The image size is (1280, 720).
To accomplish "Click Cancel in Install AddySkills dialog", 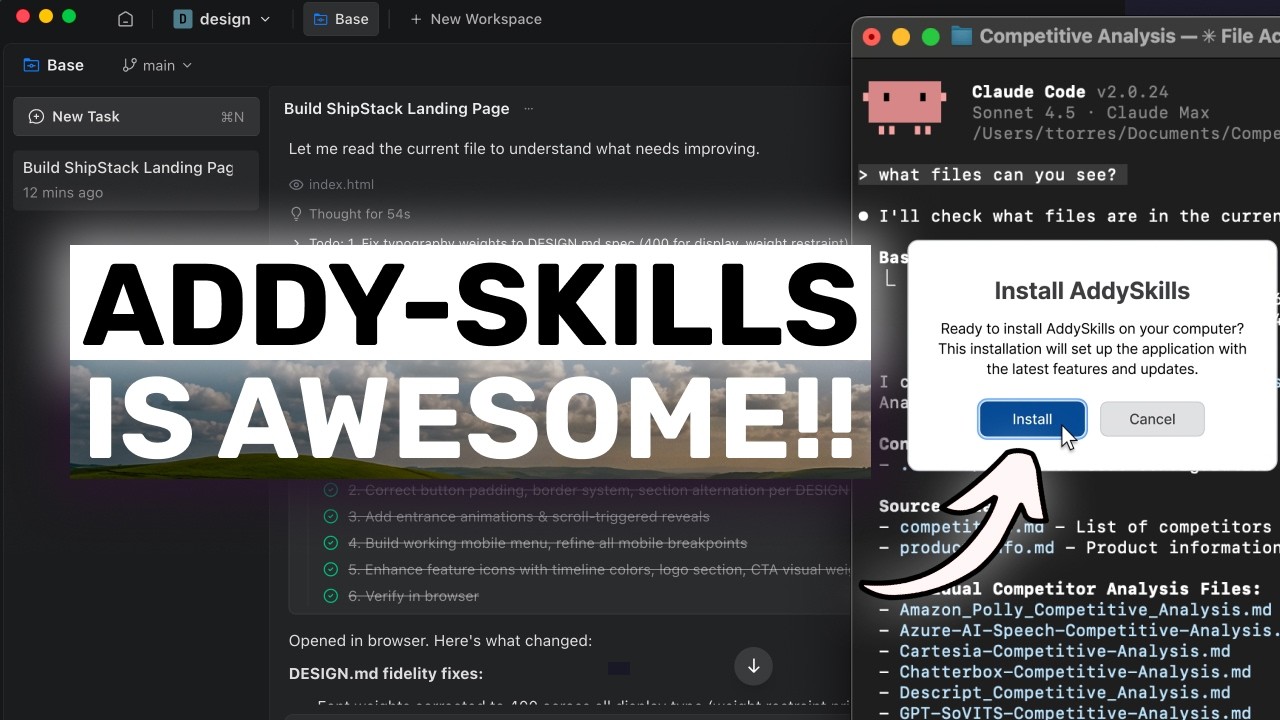I will pyautogui.click(x=1152, y=419).
